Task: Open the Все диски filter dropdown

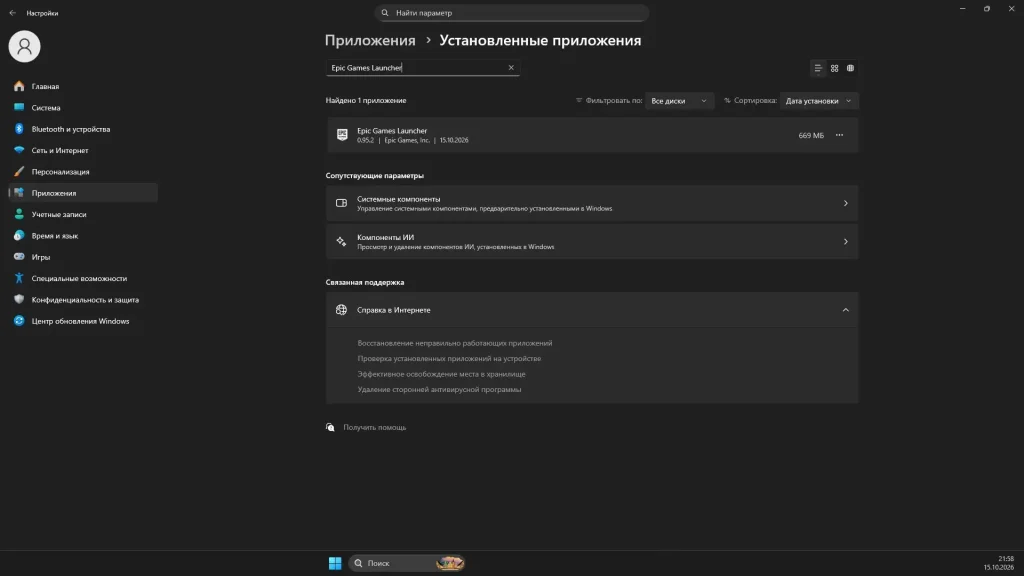Action: (679, 101)
